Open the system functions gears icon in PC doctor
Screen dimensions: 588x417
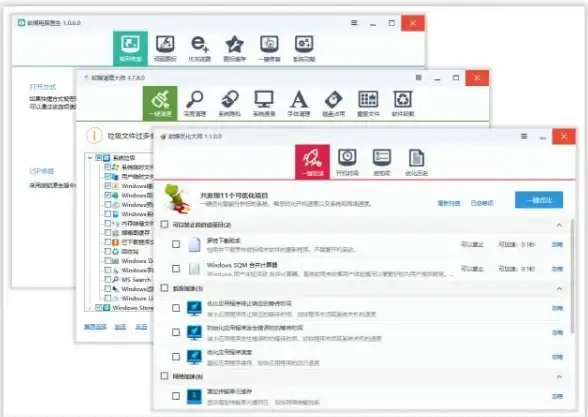304,48
